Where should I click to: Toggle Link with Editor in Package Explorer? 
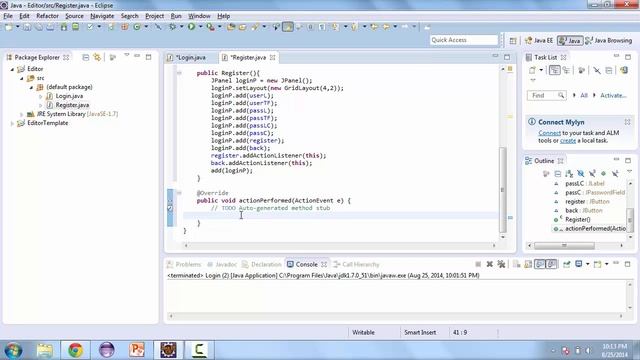pos(97,58)
